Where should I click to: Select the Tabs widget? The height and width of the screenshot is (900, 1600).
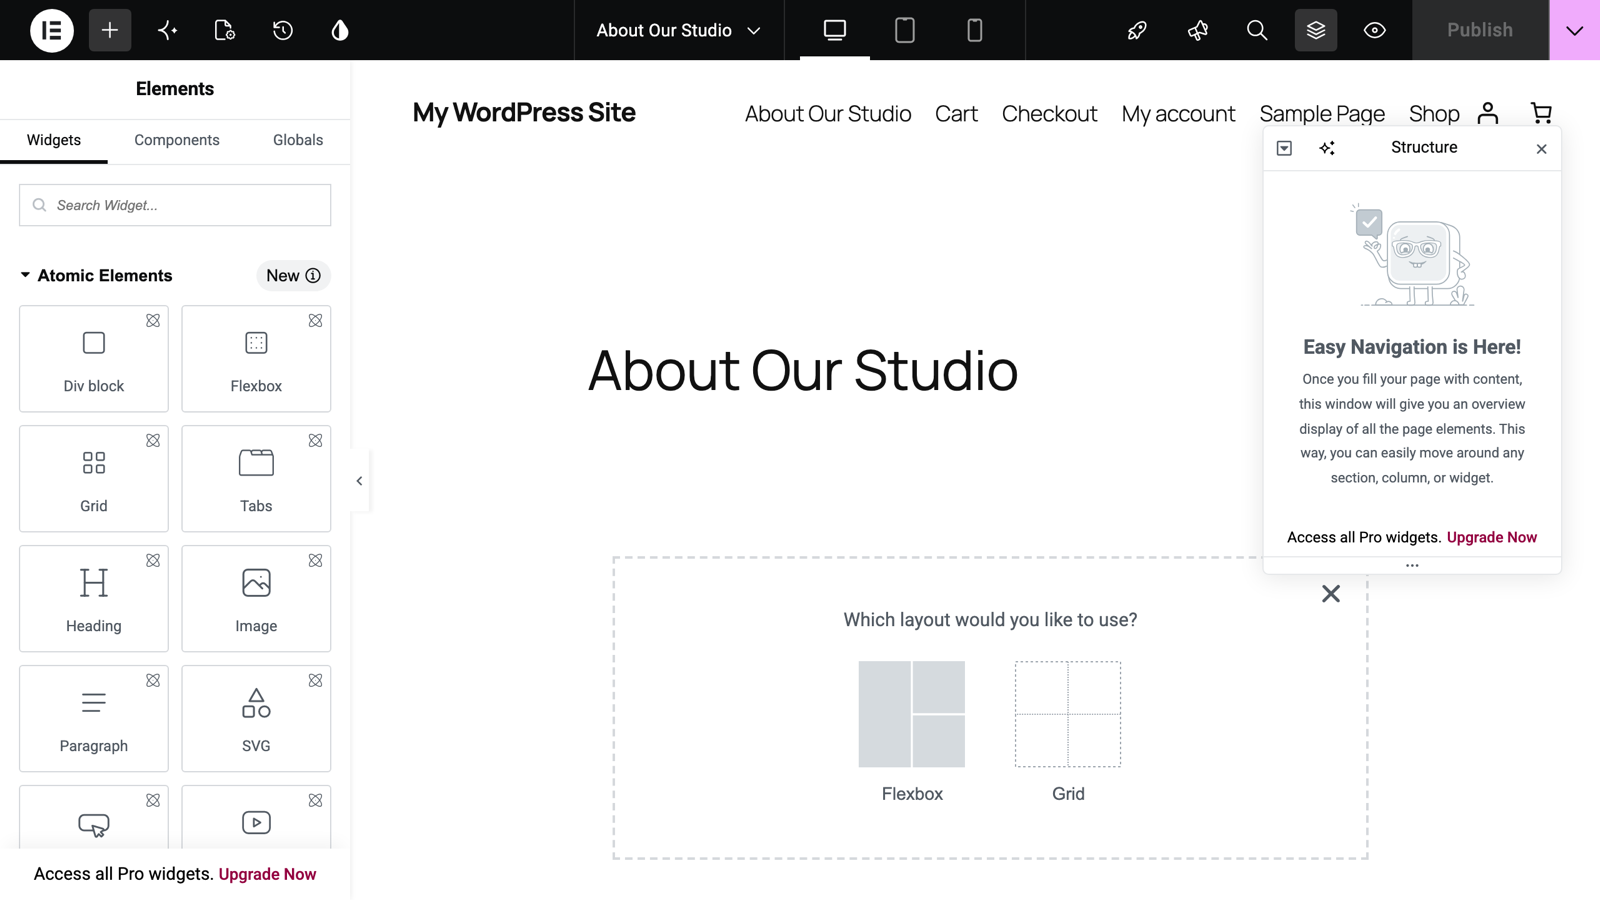[256, 479]
